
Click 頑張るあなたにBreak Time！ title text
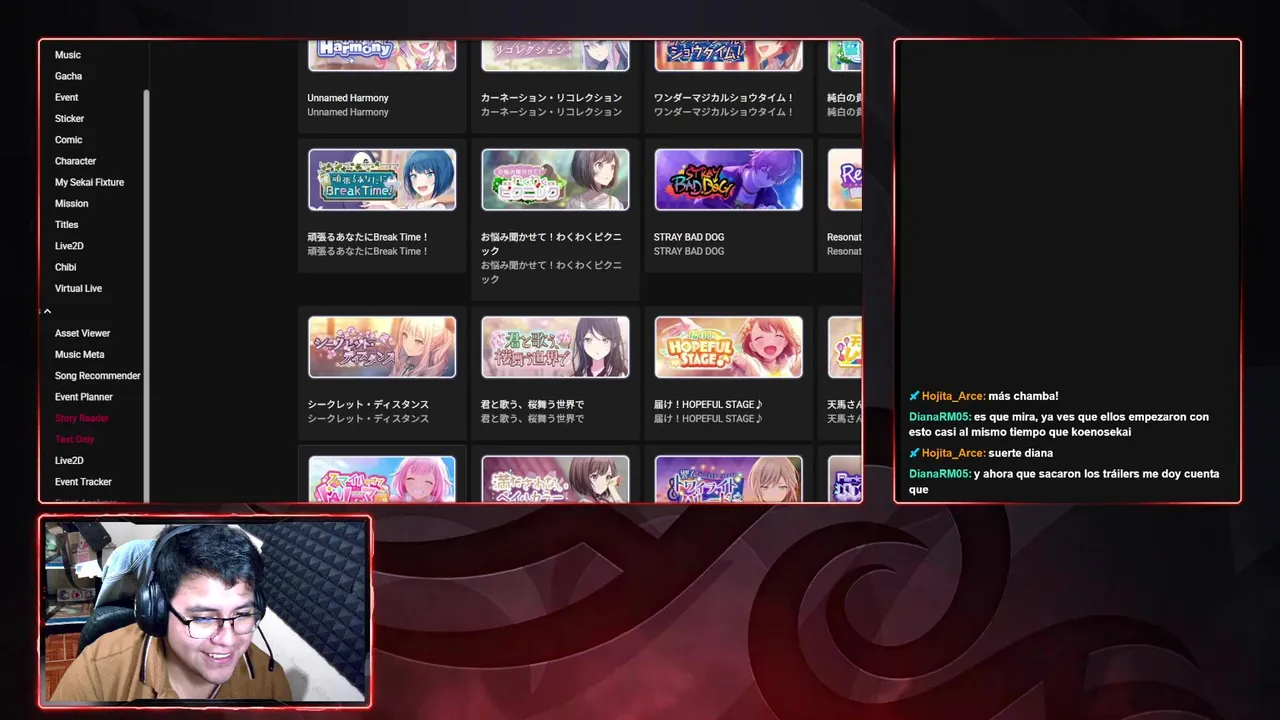pyautogui.click(x=368, y=237)
